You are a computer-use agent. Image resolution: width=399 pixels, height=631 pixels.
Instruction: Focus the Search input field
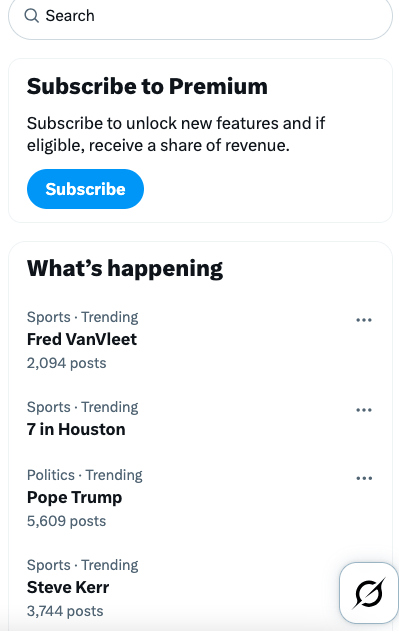pyautogui.click(x=200, y=16)
